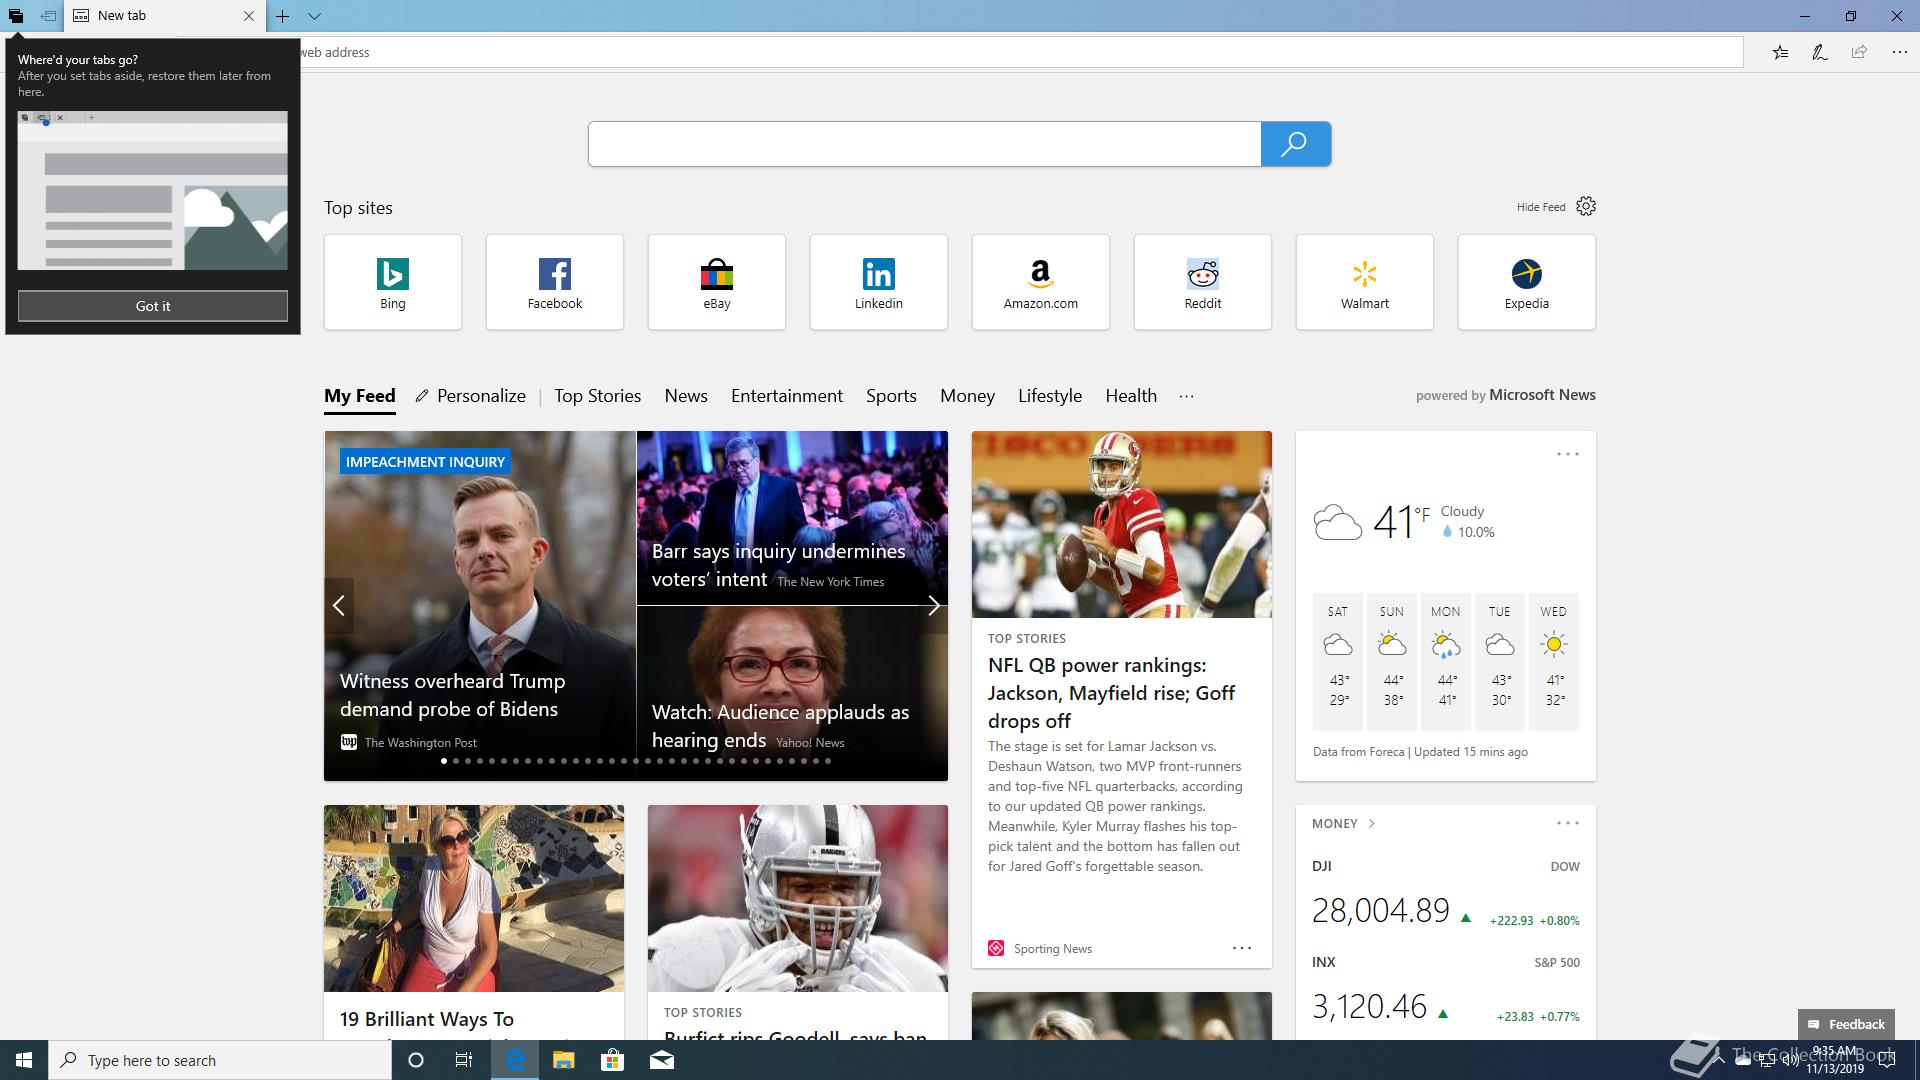Open the Reddit top site tile
Screen dimensions: 1920x1080
[x=1203, y=282]
